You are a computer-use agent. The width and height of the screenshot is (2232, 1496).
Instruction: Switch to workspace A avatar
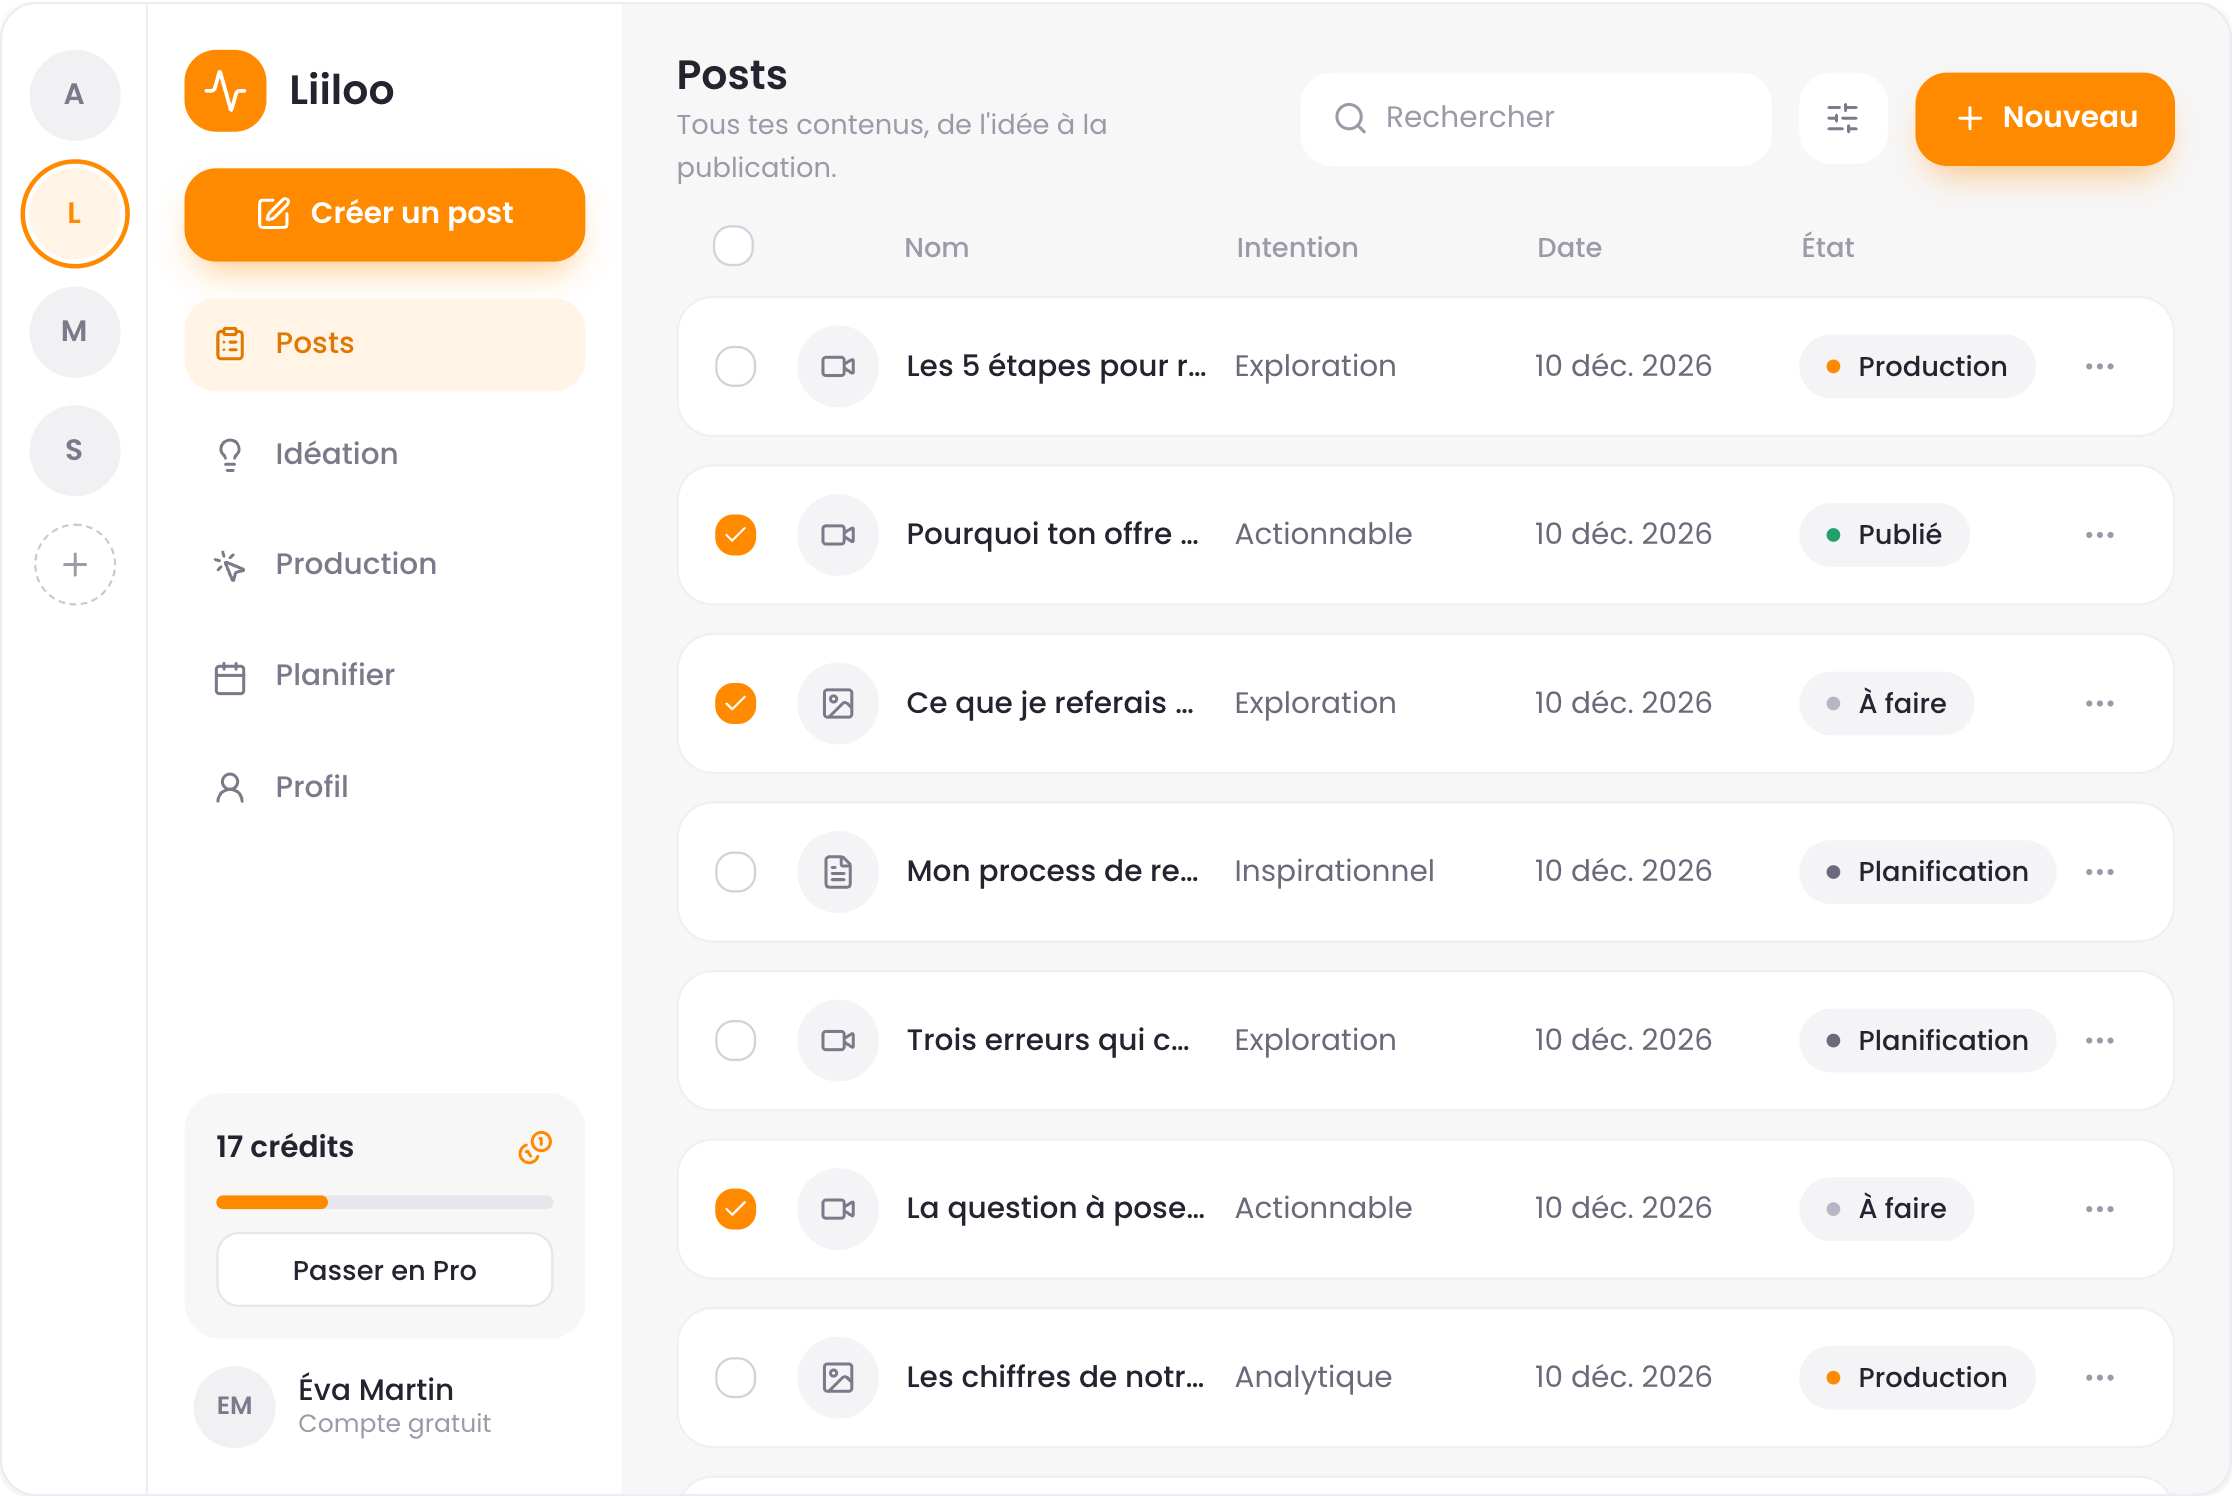point(75,95)
